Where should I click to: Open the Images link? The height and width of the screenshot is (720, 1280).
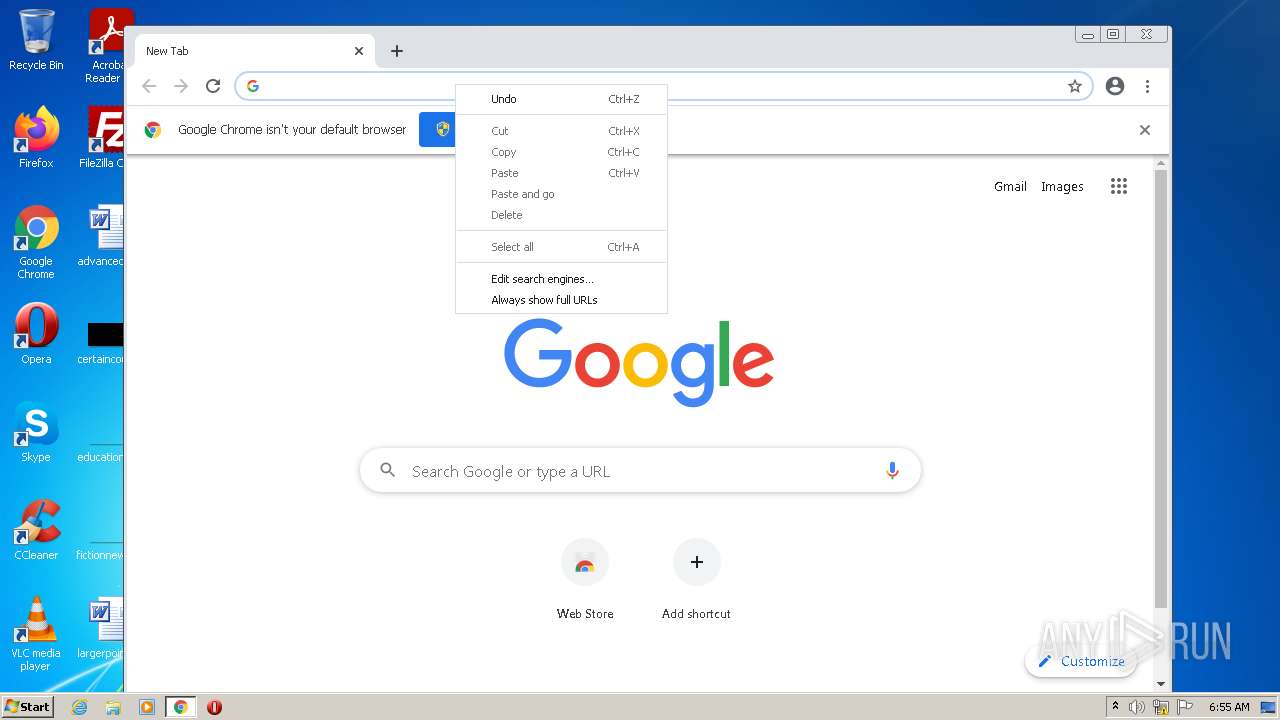(x=1062, y=186)
